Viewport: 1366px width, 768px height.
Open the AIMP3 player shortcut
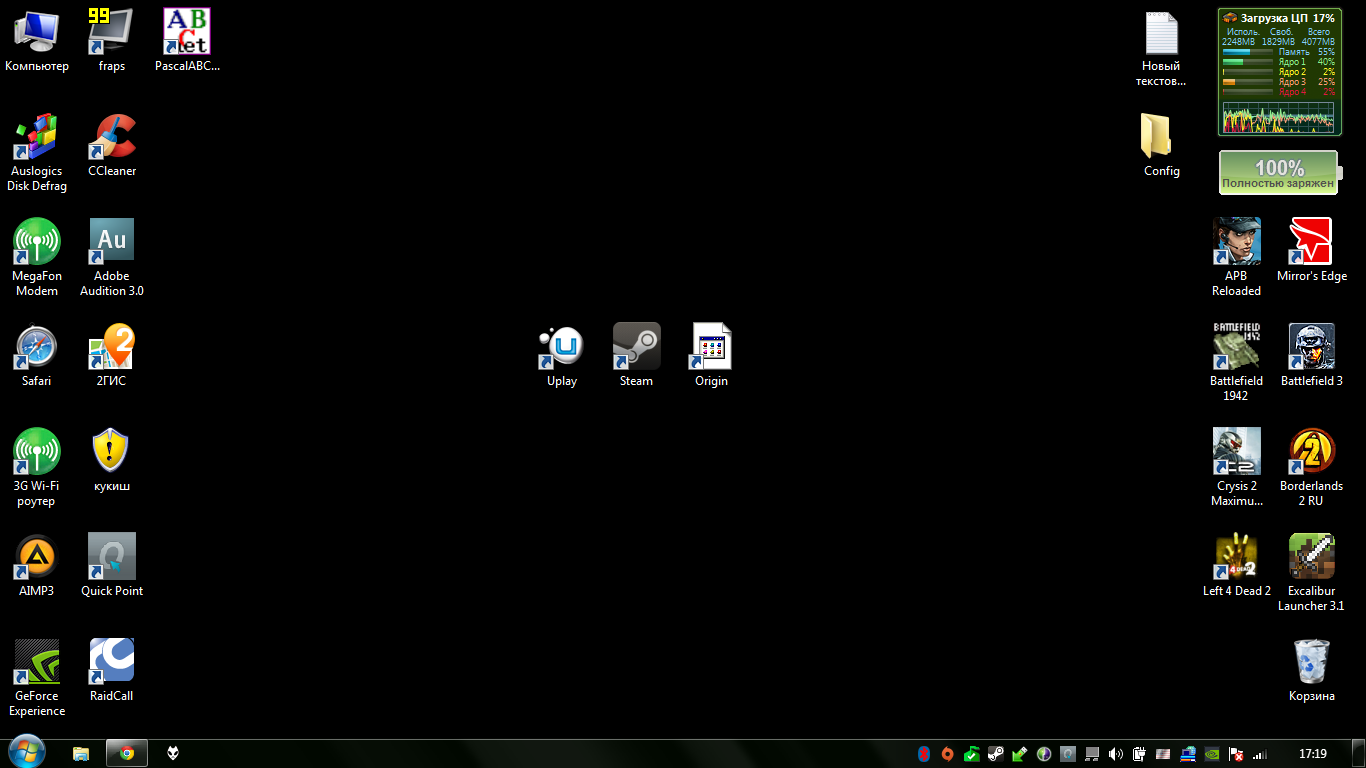click(37, 565)
